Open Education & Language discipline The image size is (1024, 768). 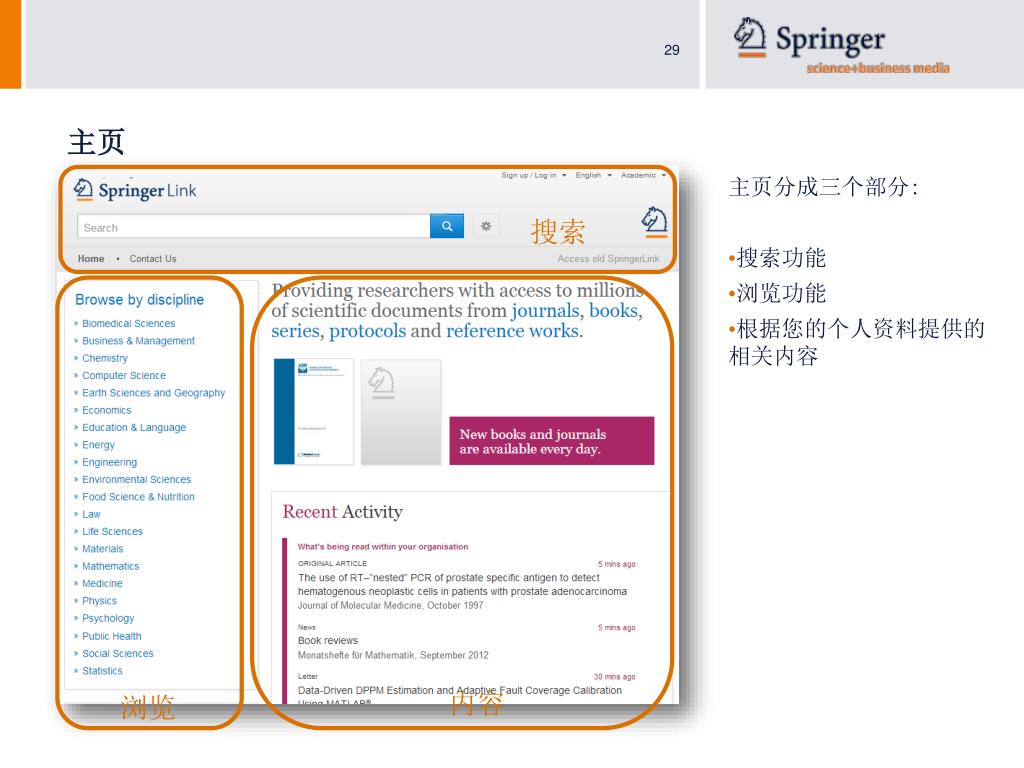[134, 427]
